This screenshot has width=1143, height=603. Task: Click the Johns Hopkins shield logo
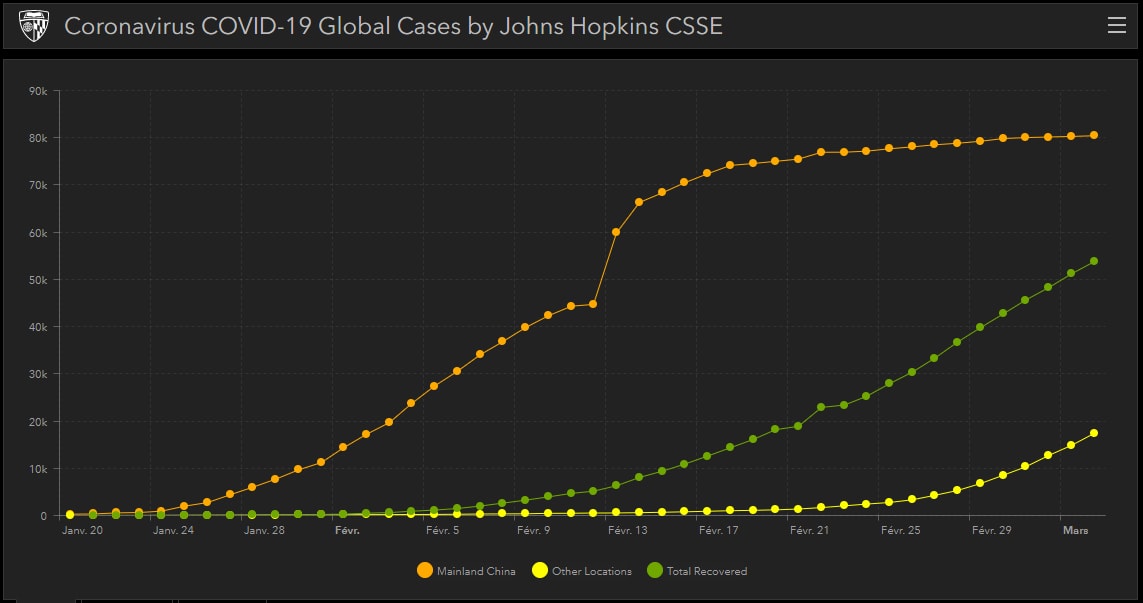pos(34,26)
